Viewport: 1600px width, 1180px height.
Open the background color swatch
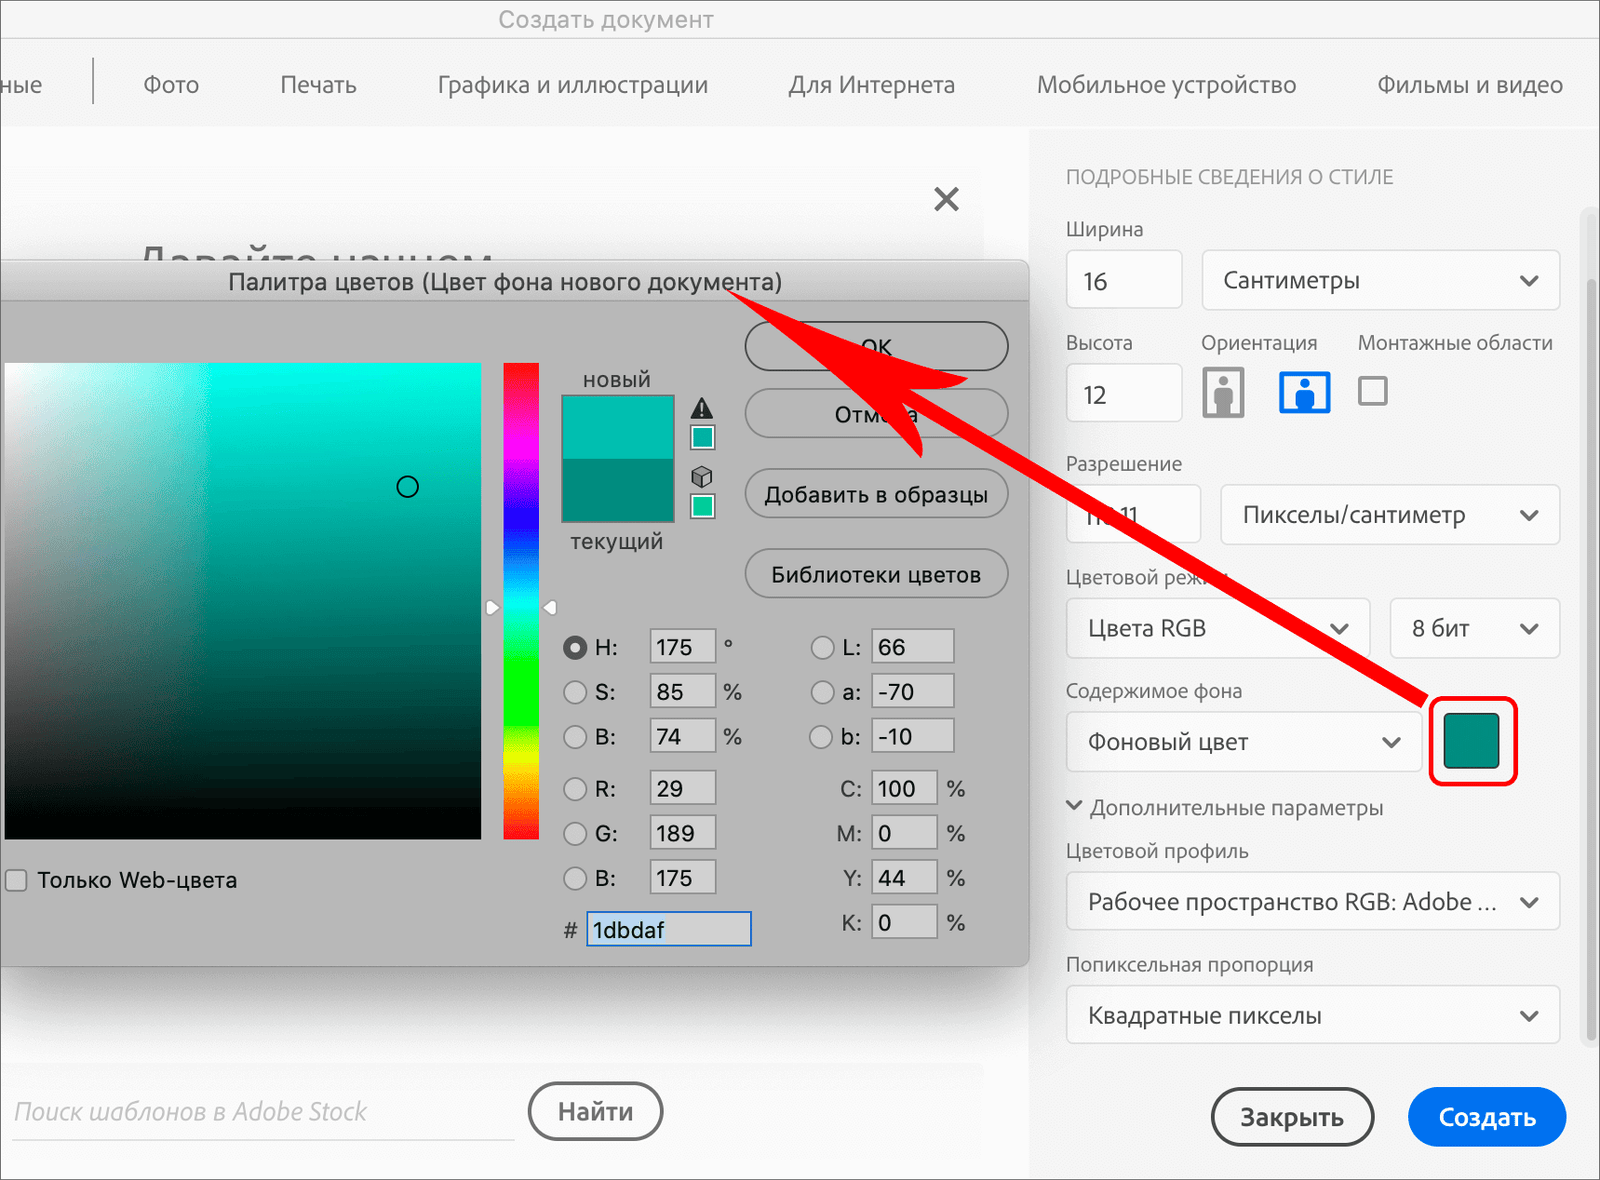pos(1471,741)
